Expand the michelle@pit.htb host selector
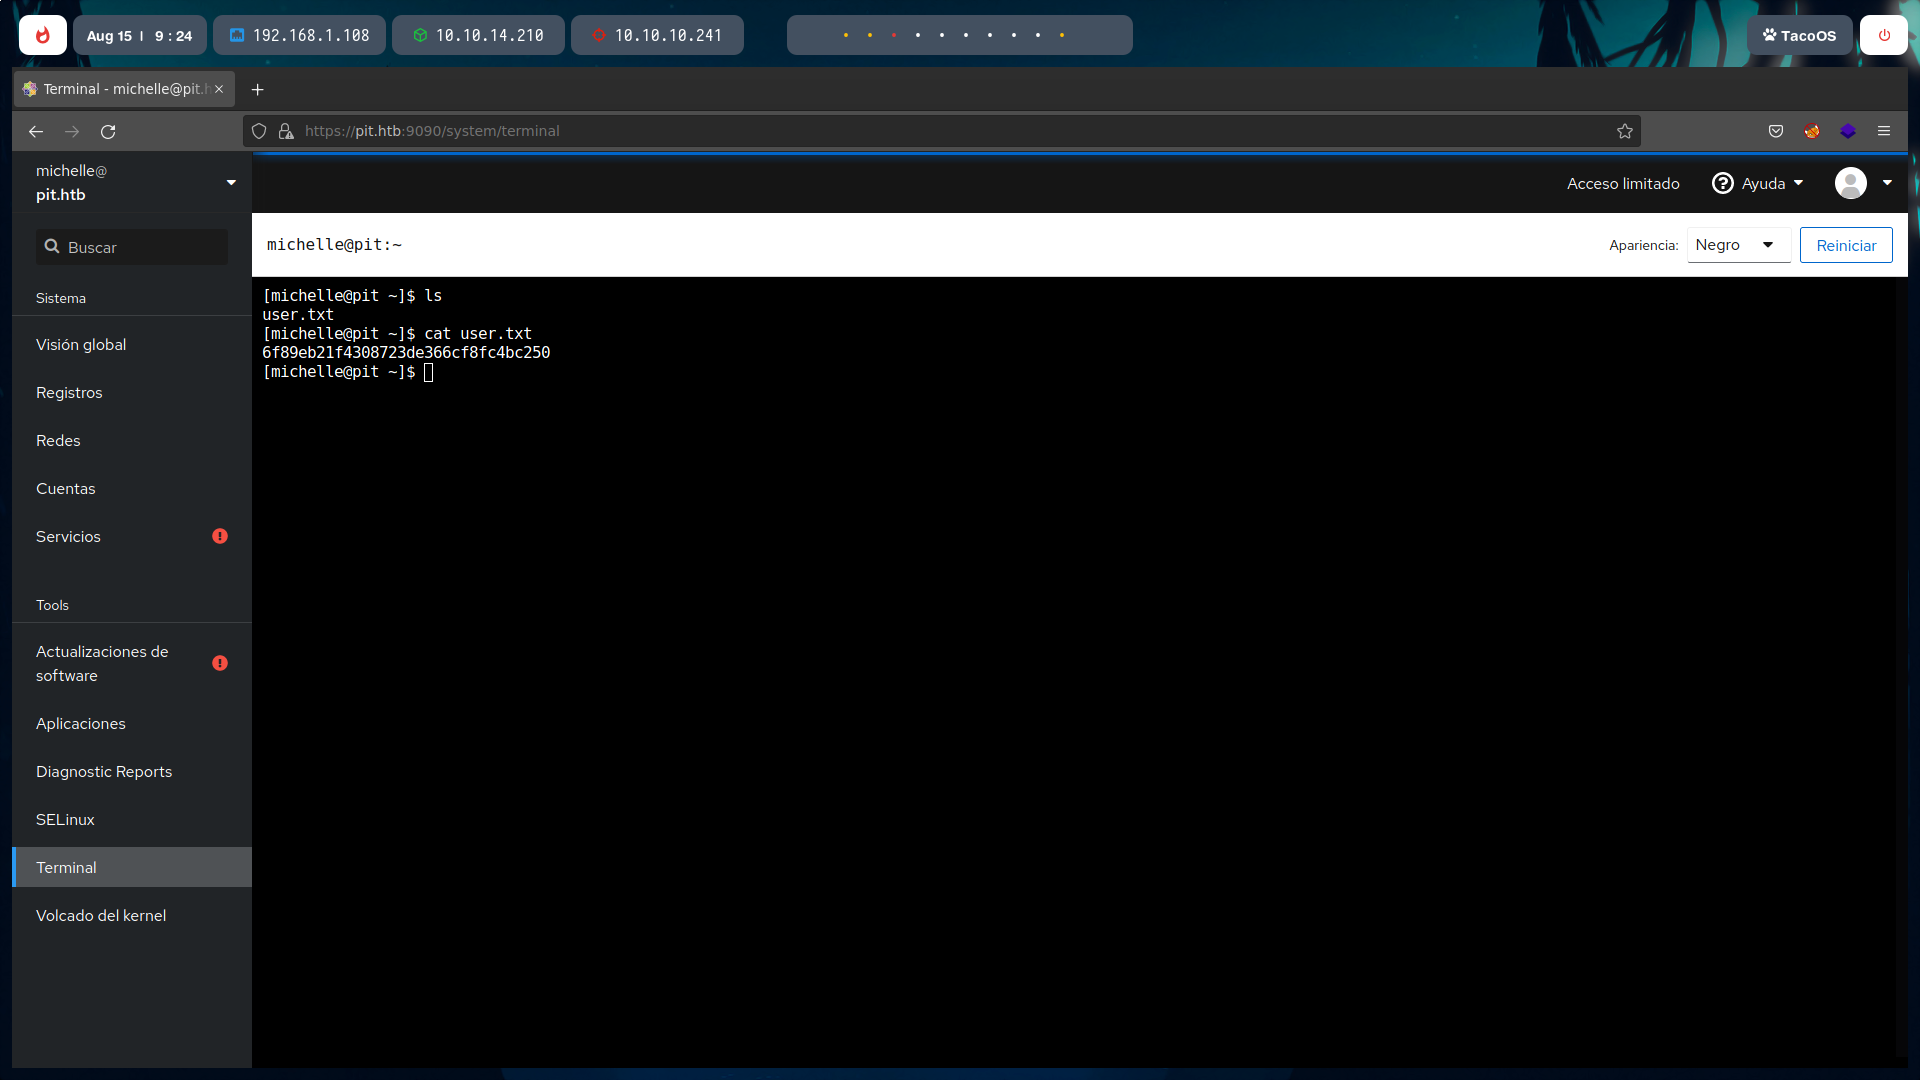 pyautogui.click(x=231, y=183)
